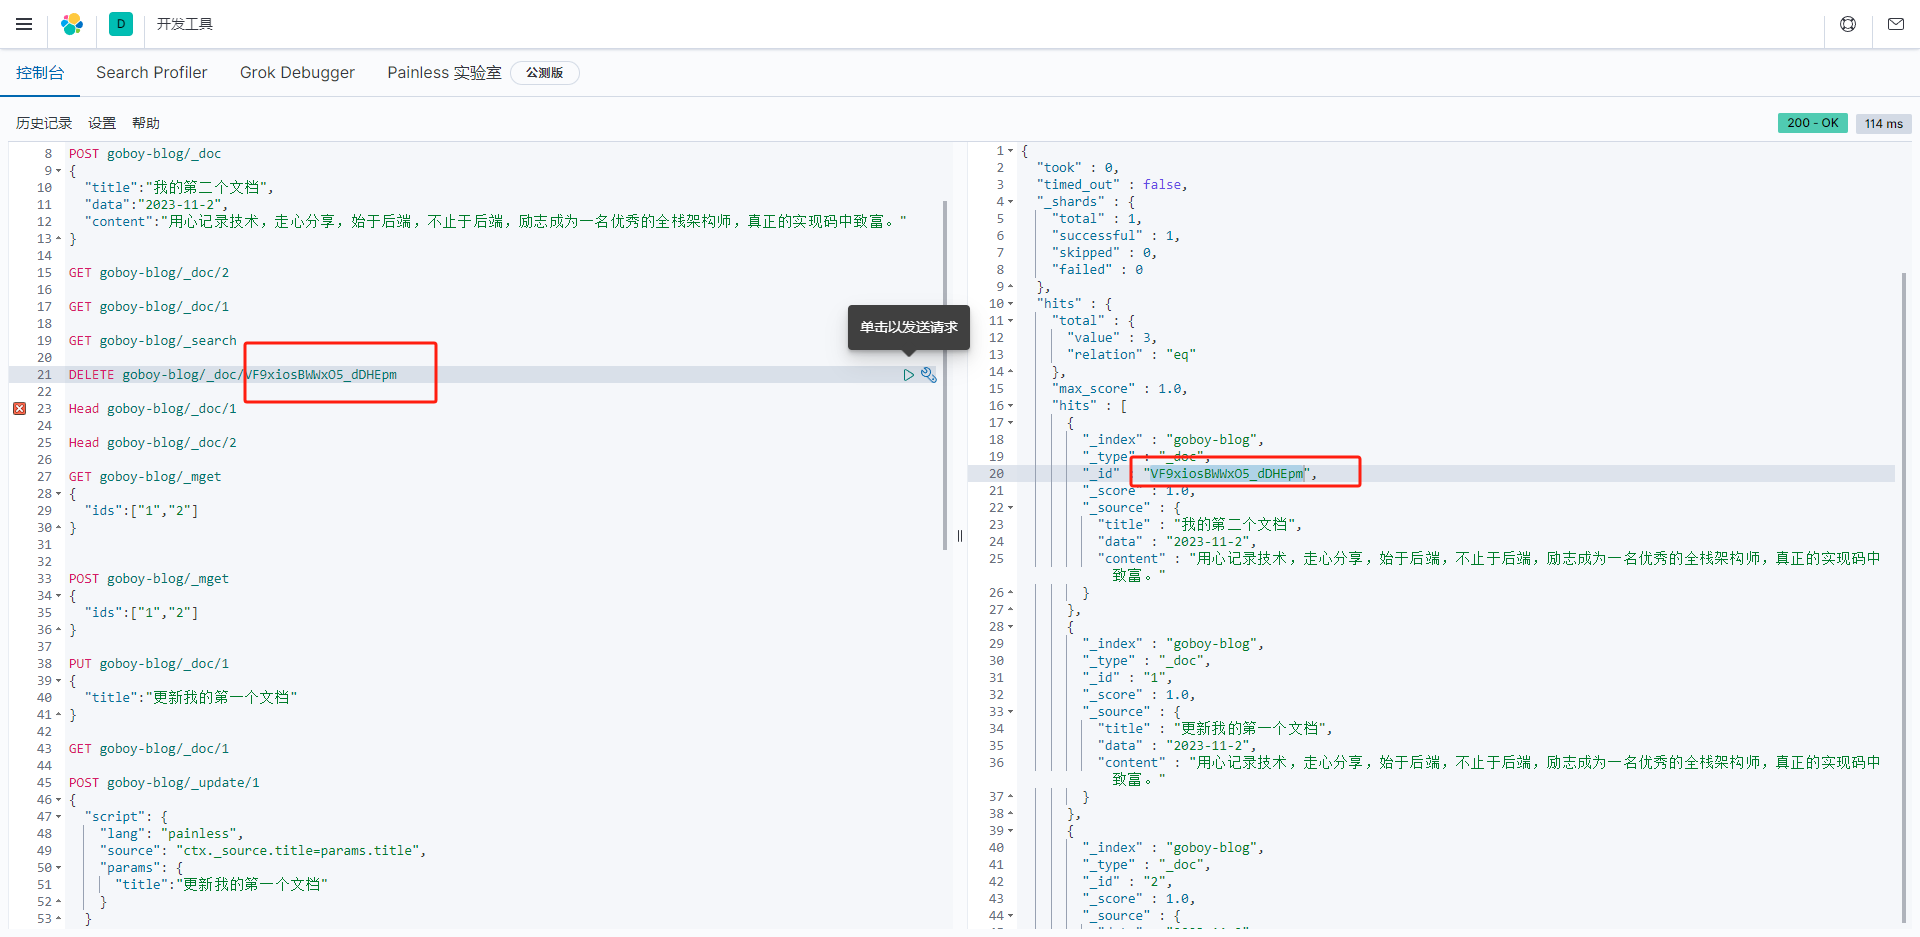Screen dimensions: 1920x937
Task: Click the "successful" : 1 response line
Action: [1116, 236]
